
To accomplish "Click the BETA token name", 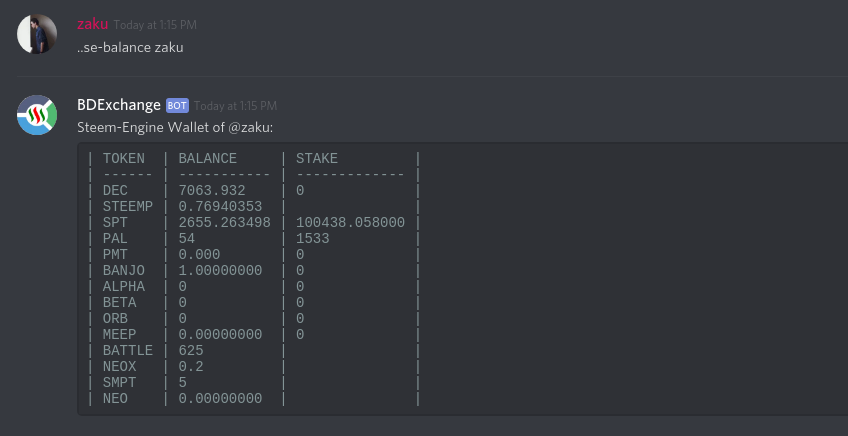I will (120, 302).
